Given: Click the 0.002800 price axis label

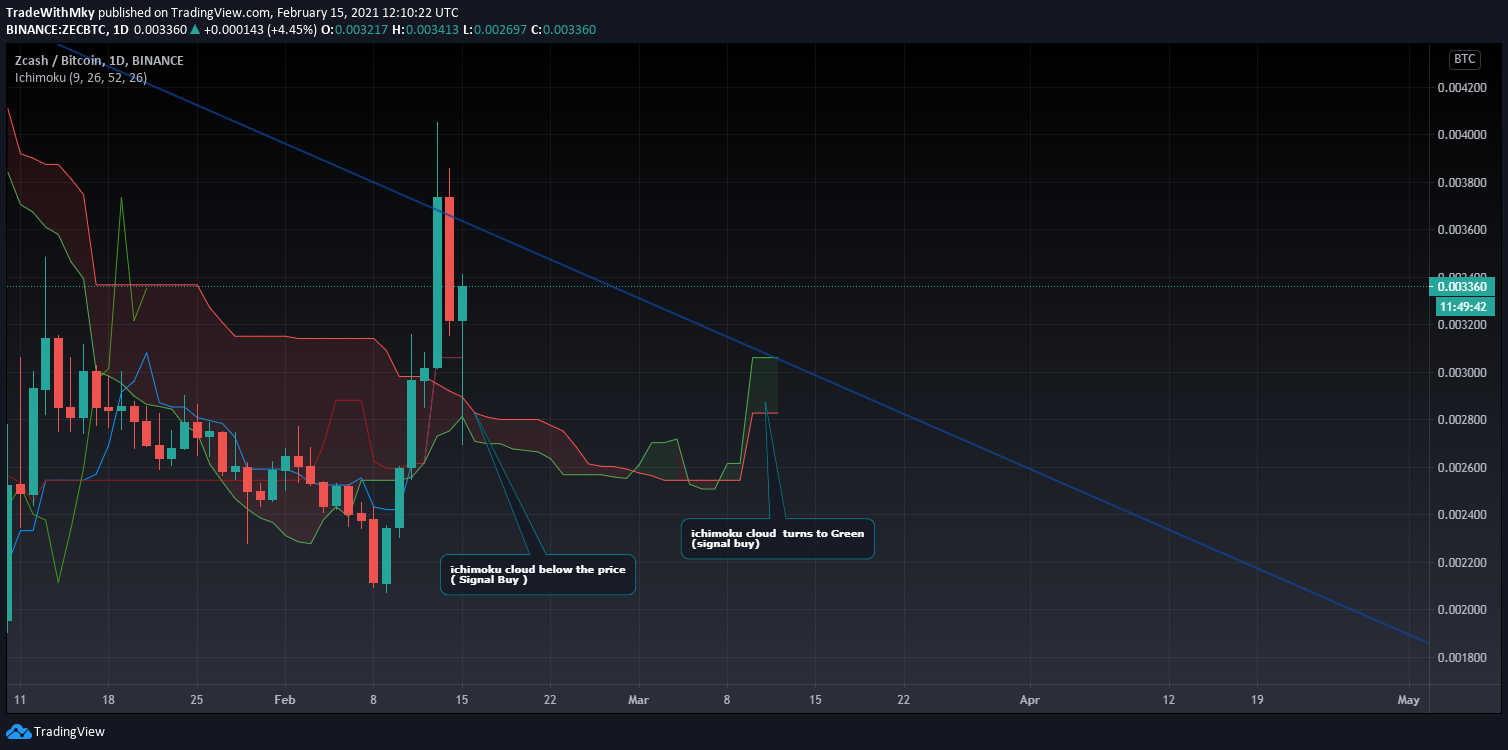Looking at the screenshot, I should click(x=1461, y=420).
